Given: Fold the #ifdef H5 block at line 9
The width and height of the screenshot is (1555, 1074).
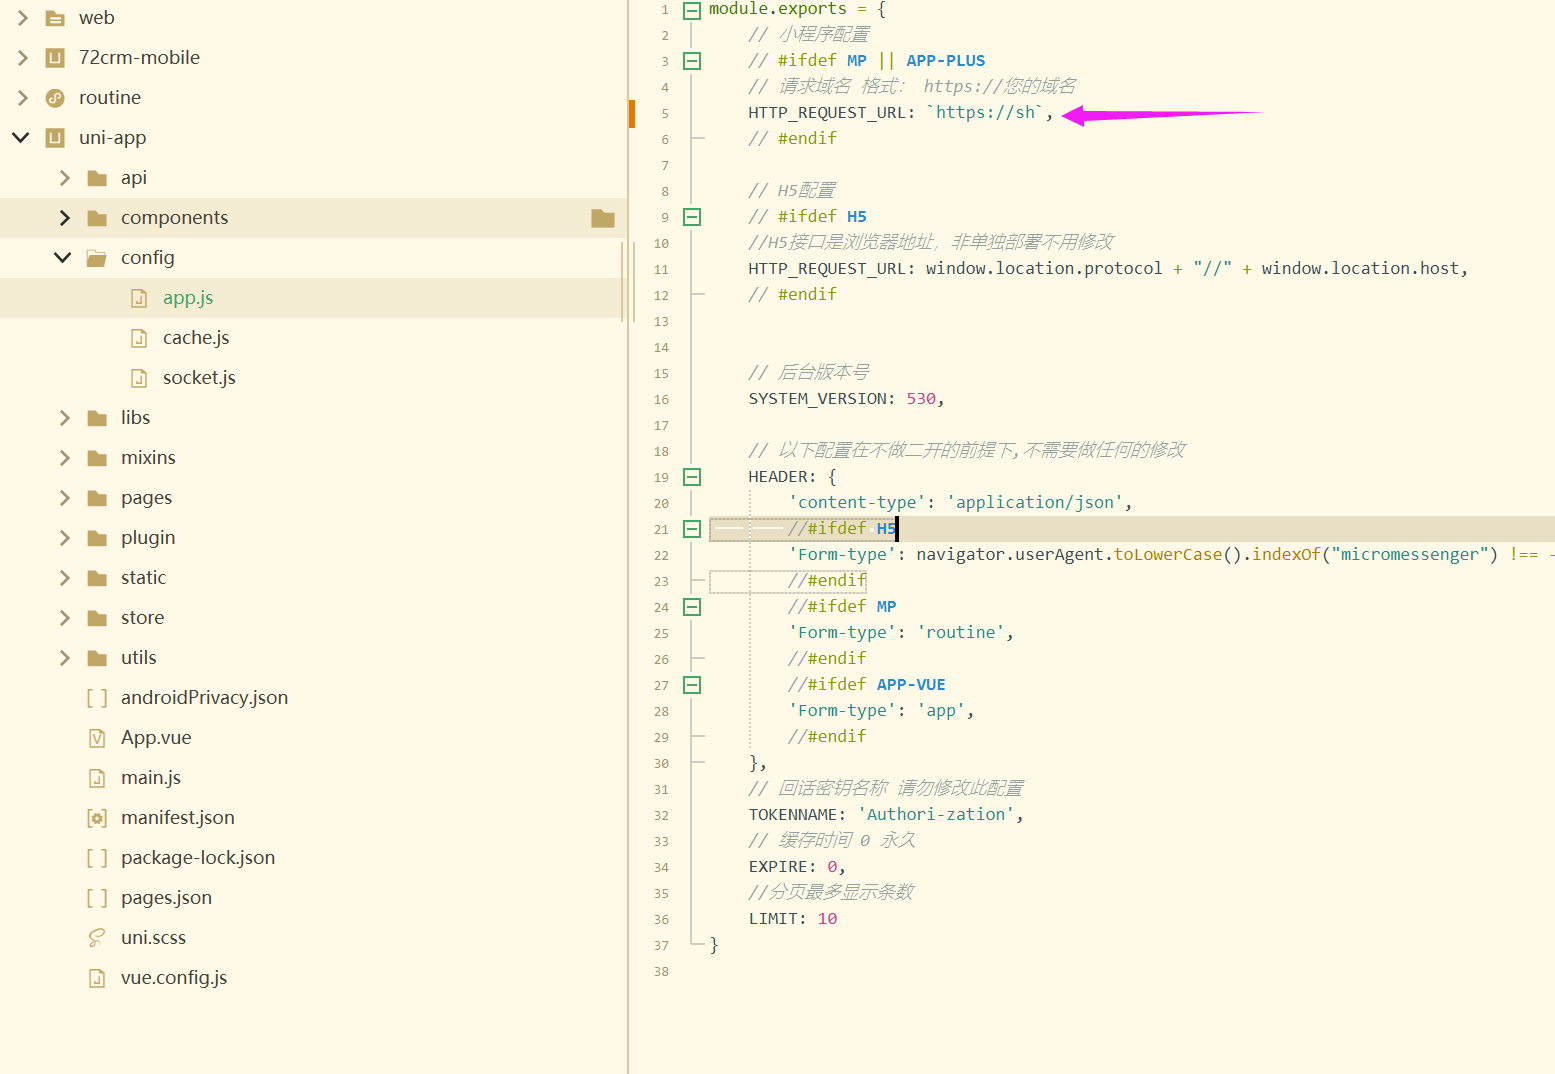Looking at the screenshot, I should 692,217.
